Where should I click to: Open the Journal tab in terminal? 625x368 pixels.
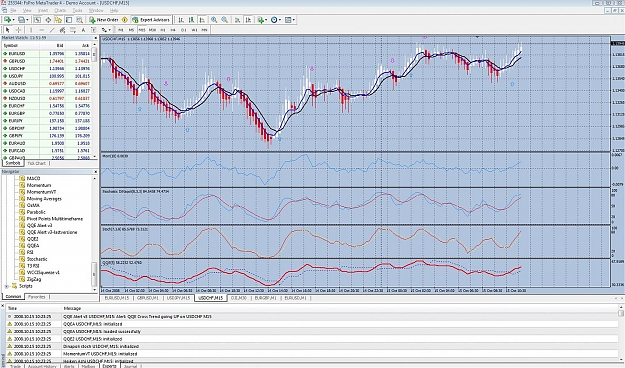130,366
